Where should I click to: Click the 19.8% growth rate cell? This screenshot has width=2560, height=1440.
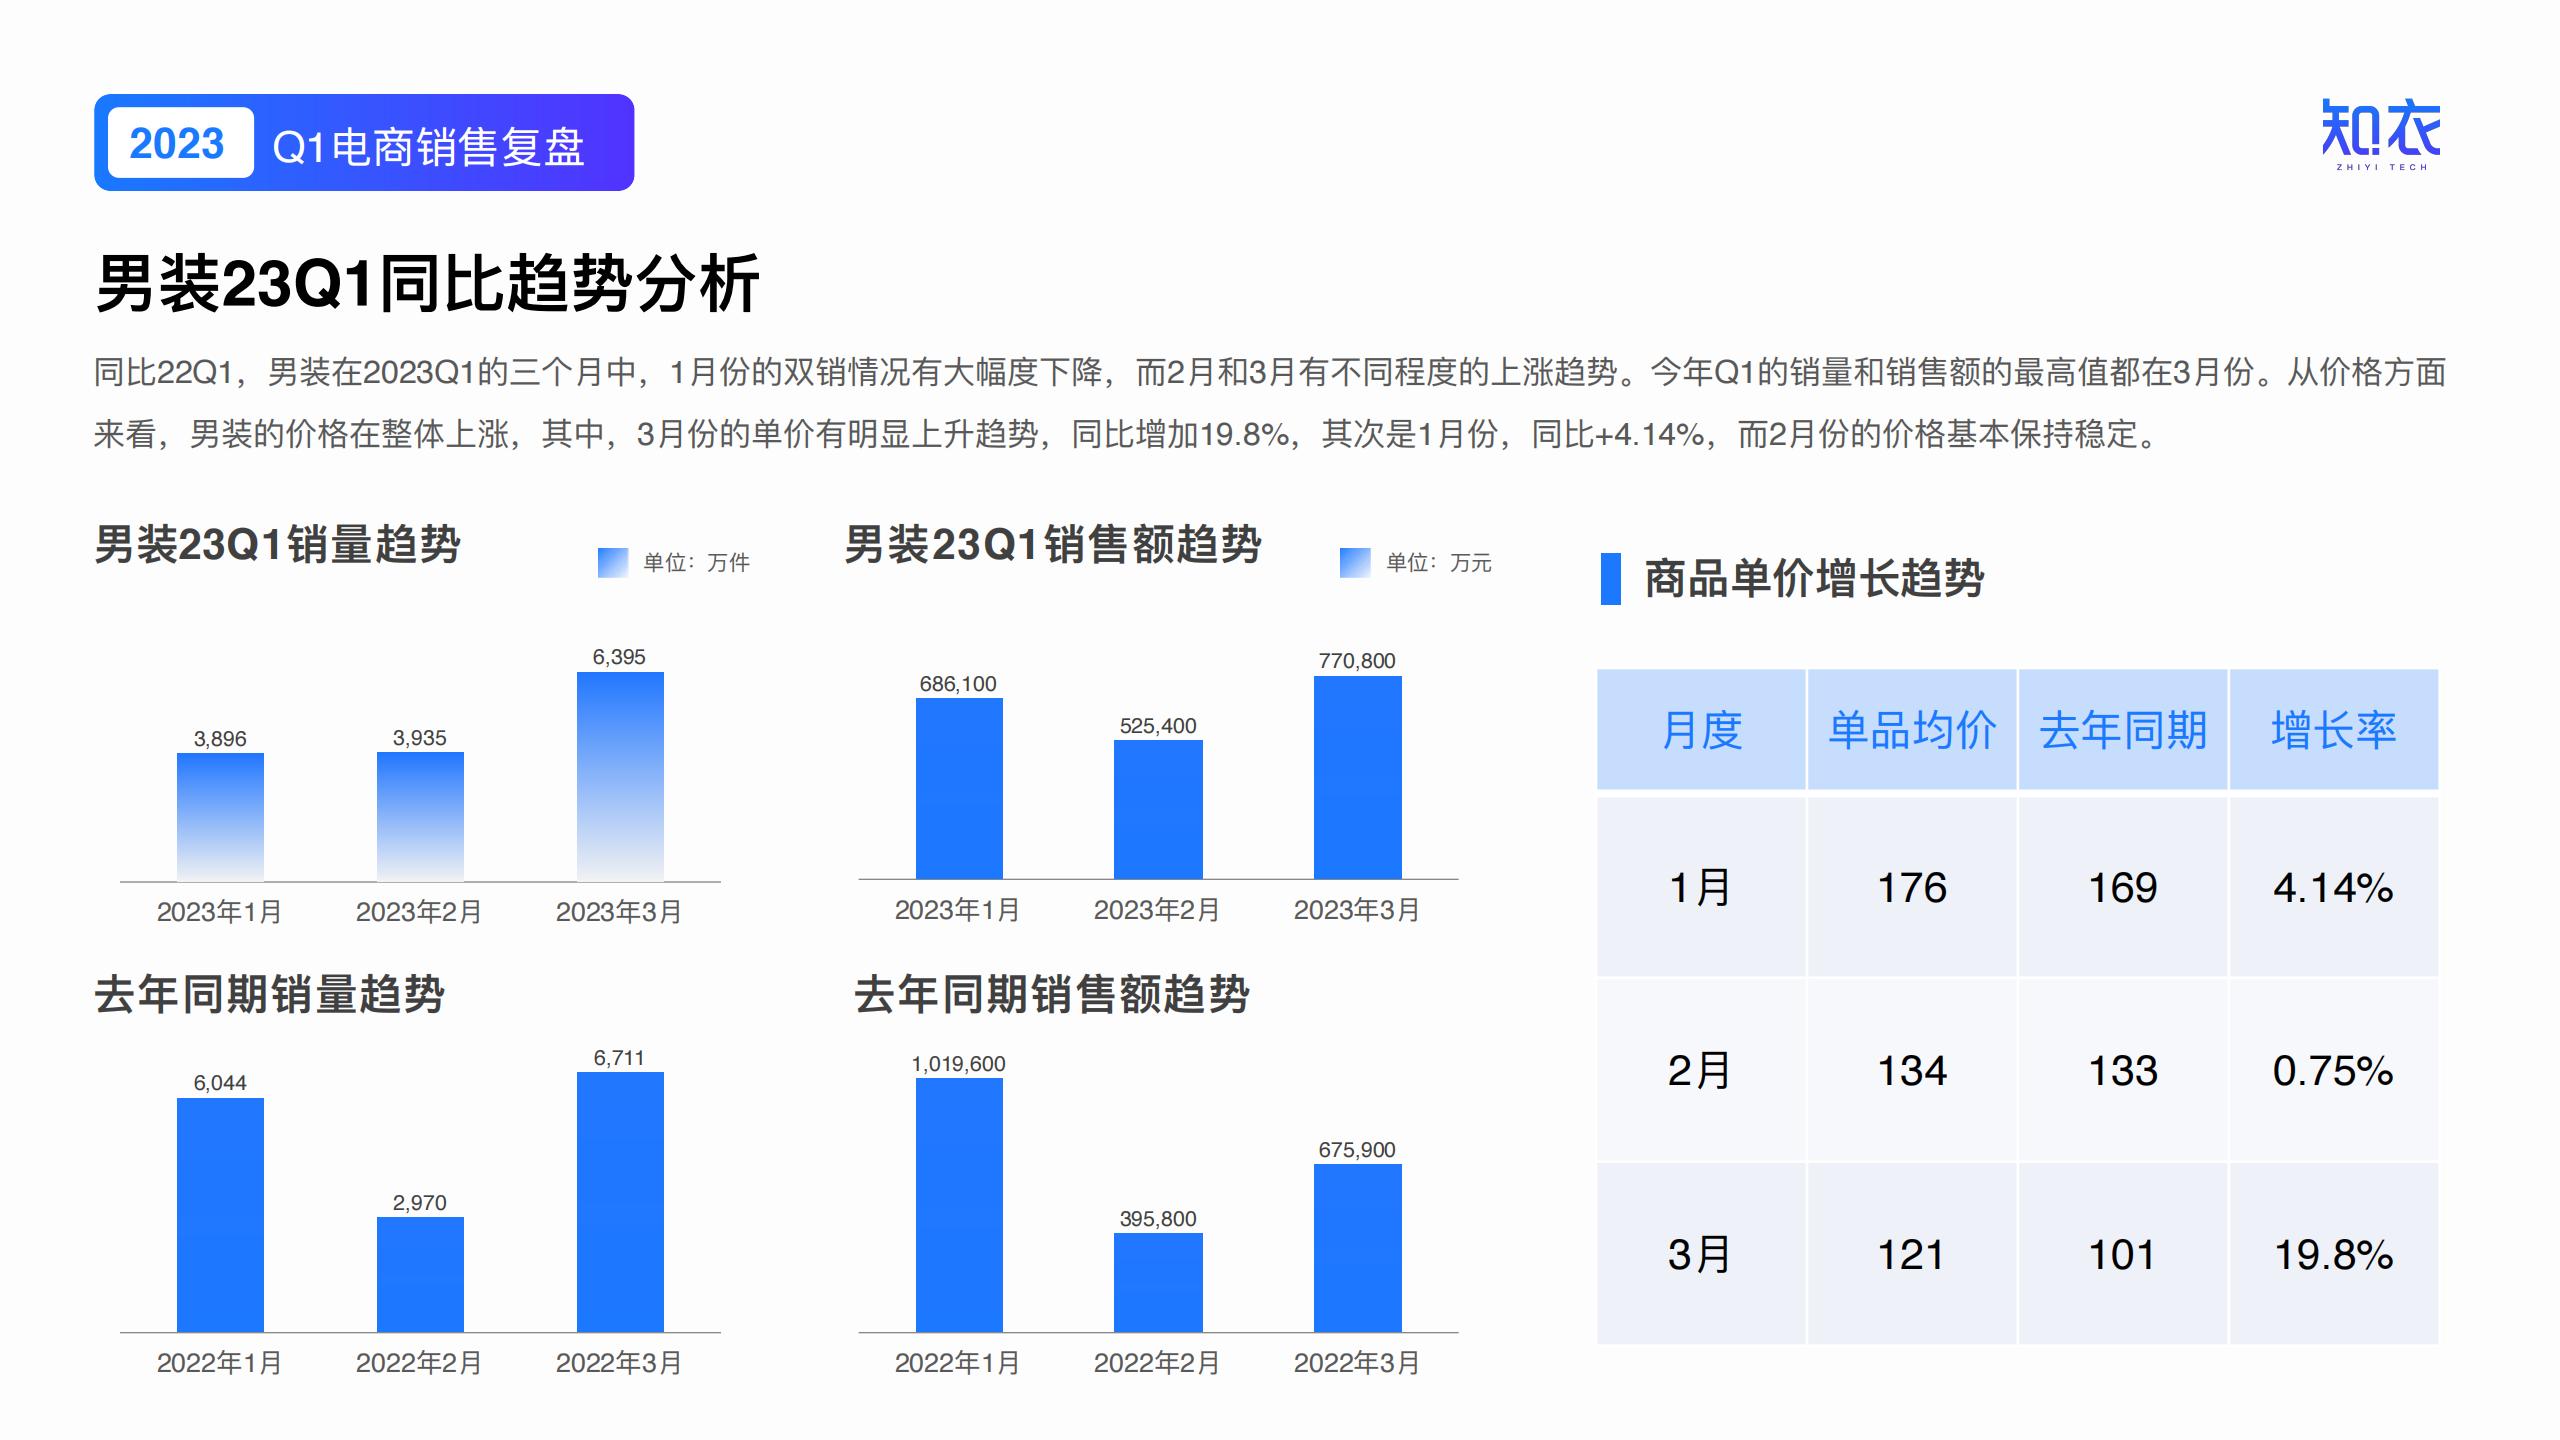click(2333, 1254)
